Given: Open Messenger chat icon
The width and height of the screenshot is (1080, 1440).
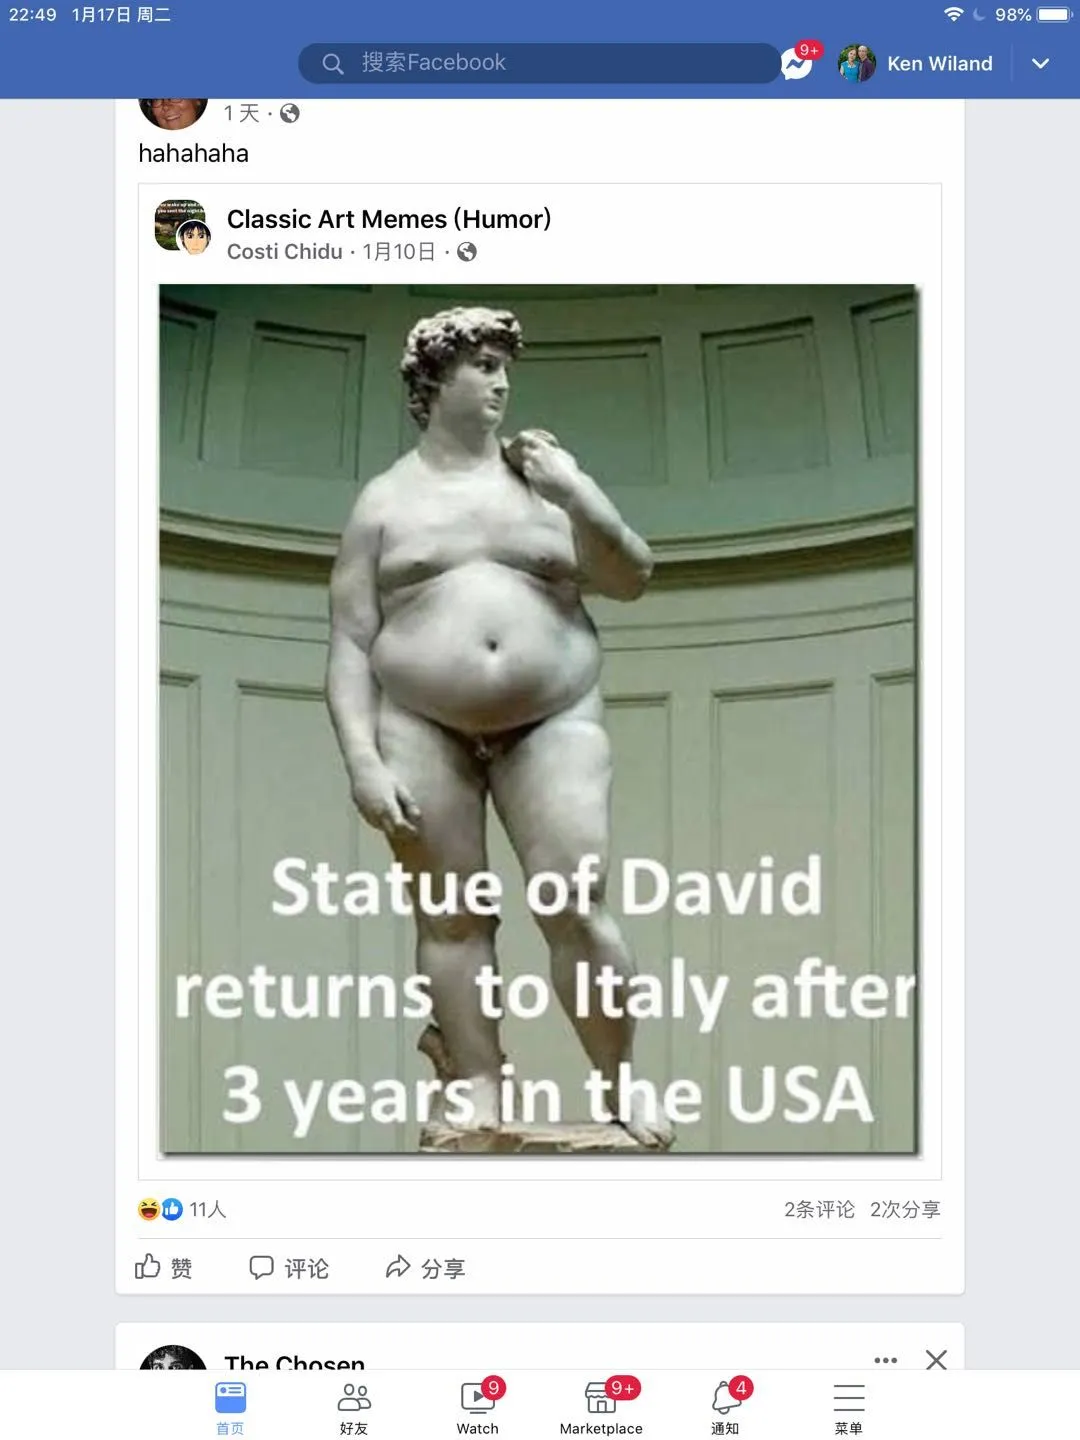Looking at the screenshot, I should pos(797,64).
